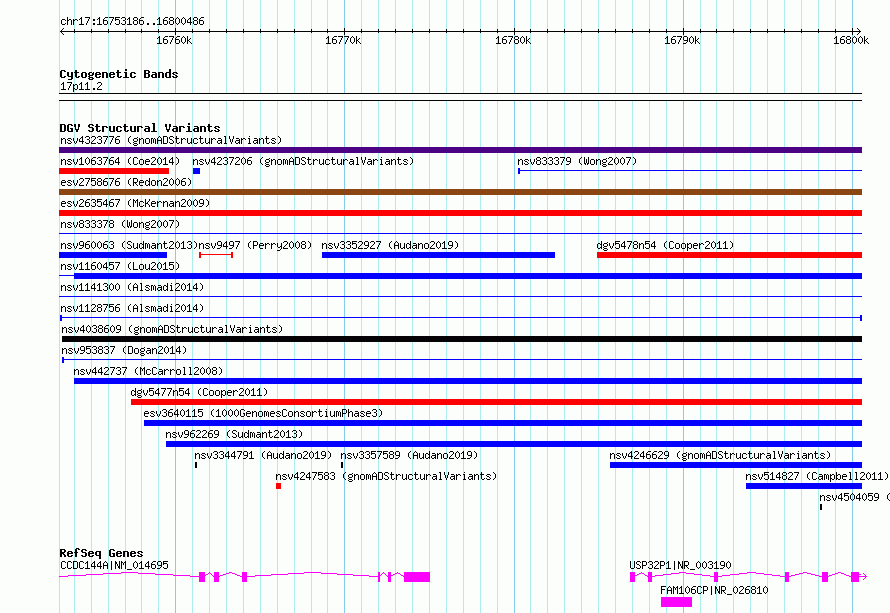Click the red nsv9497 bracket glyph
Image resolution: width=890 pixels, height=613 pixels.
tap(216, 255)
